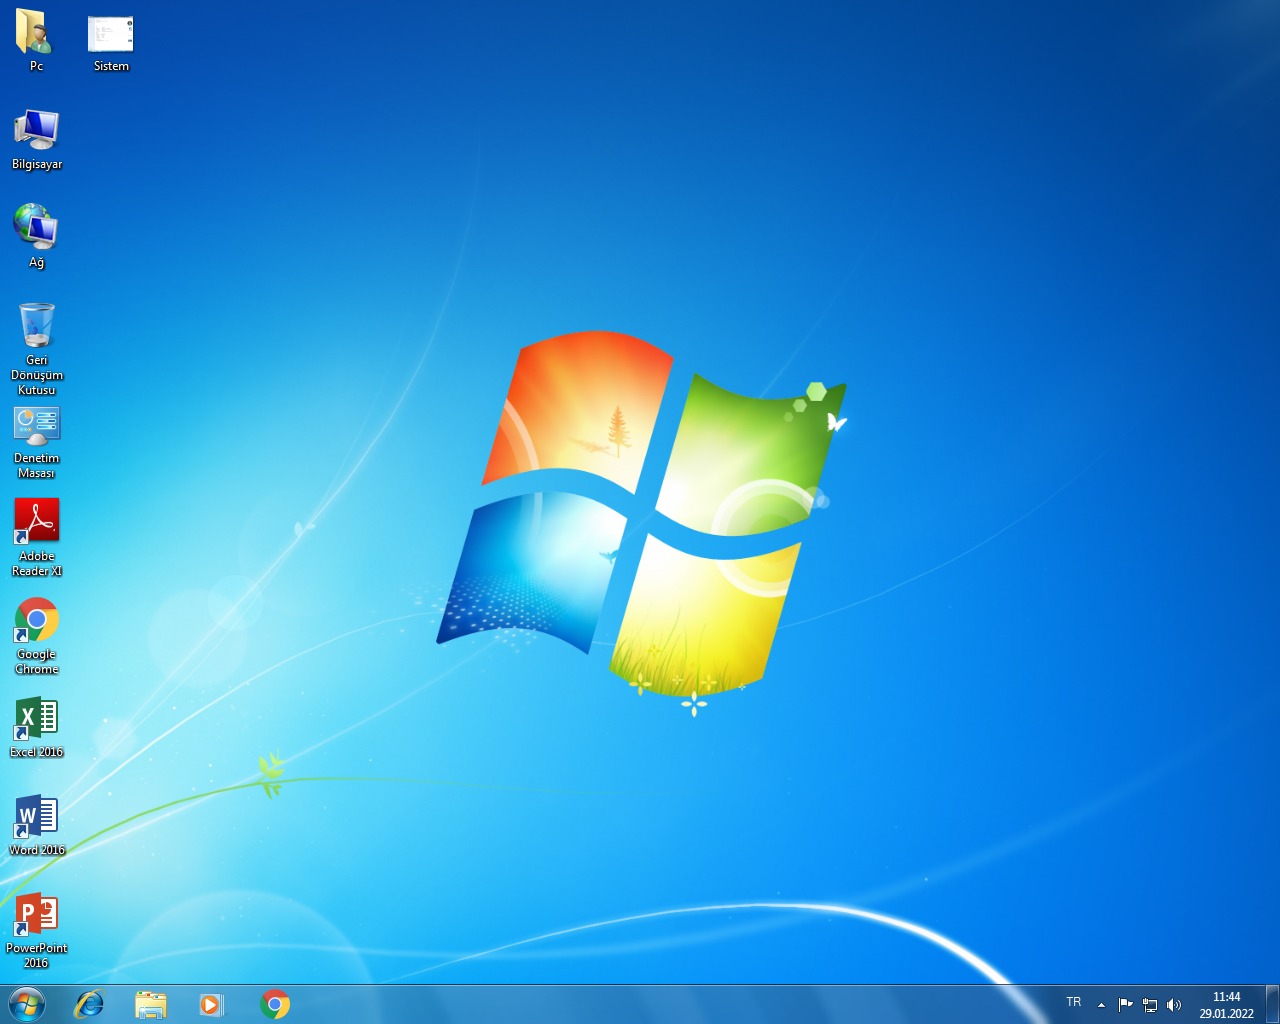Open Chrome from the taskbar
Screen dimensions: 1280x1024
point(275,1004)
